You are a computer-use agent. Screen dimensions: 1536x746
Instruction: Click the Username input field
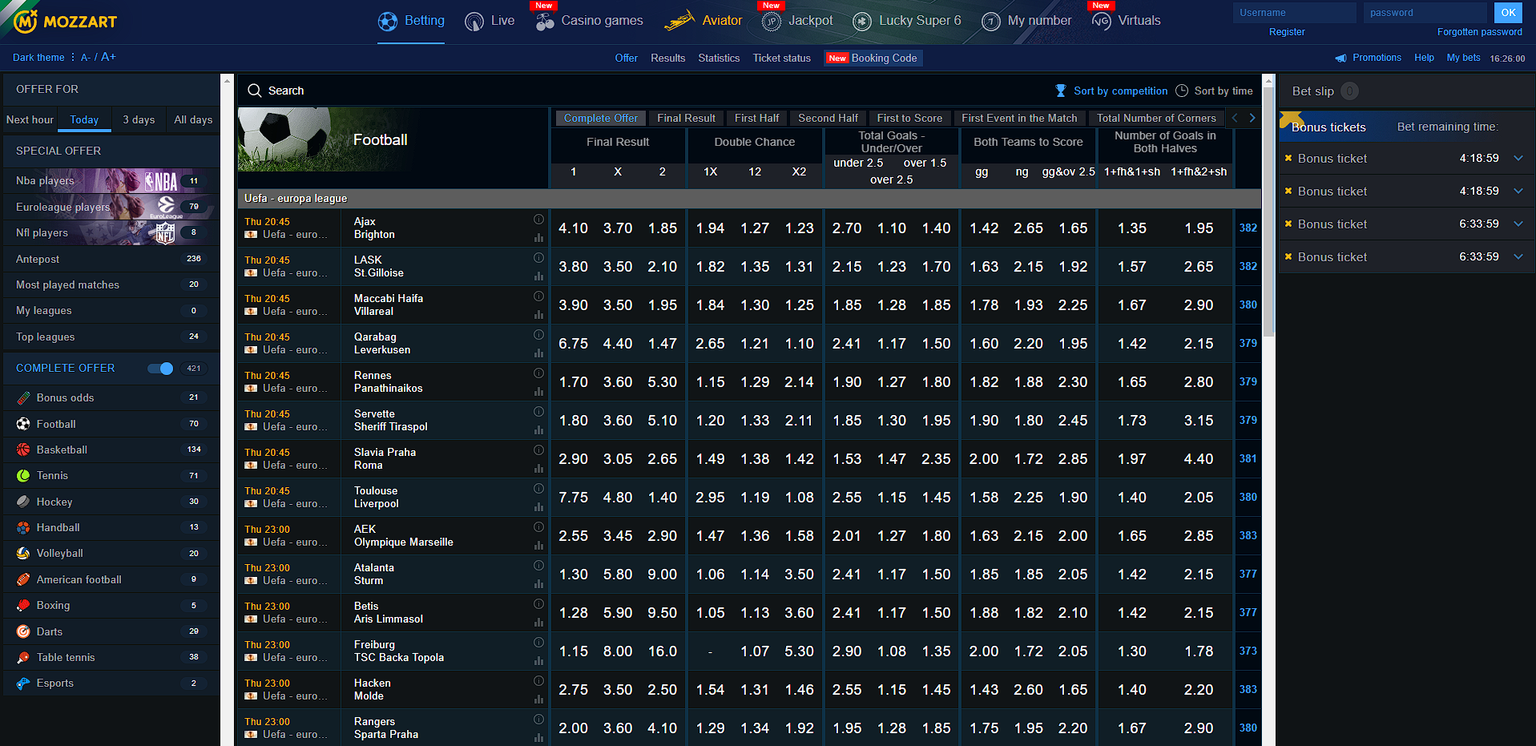(1294, 13)
